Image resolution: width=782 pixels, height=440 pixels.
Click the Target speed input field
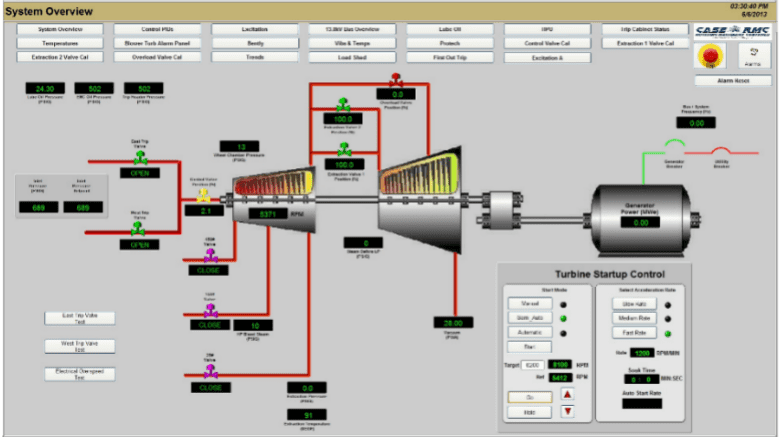click(x=531, y=366)
